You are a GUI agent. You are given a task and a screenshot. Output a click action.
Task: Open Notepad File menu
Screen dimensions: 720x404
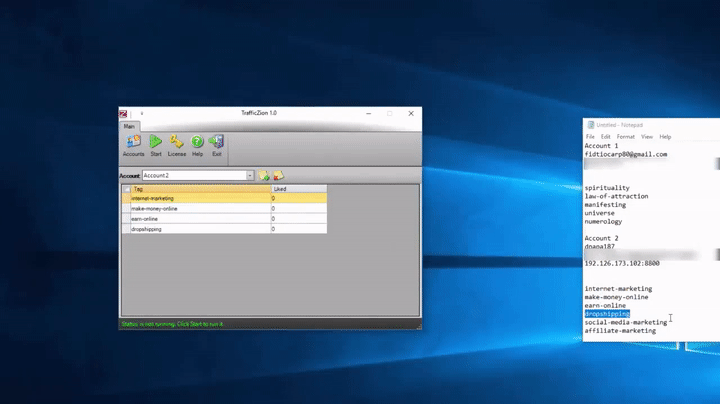click(x=590, y=137)
